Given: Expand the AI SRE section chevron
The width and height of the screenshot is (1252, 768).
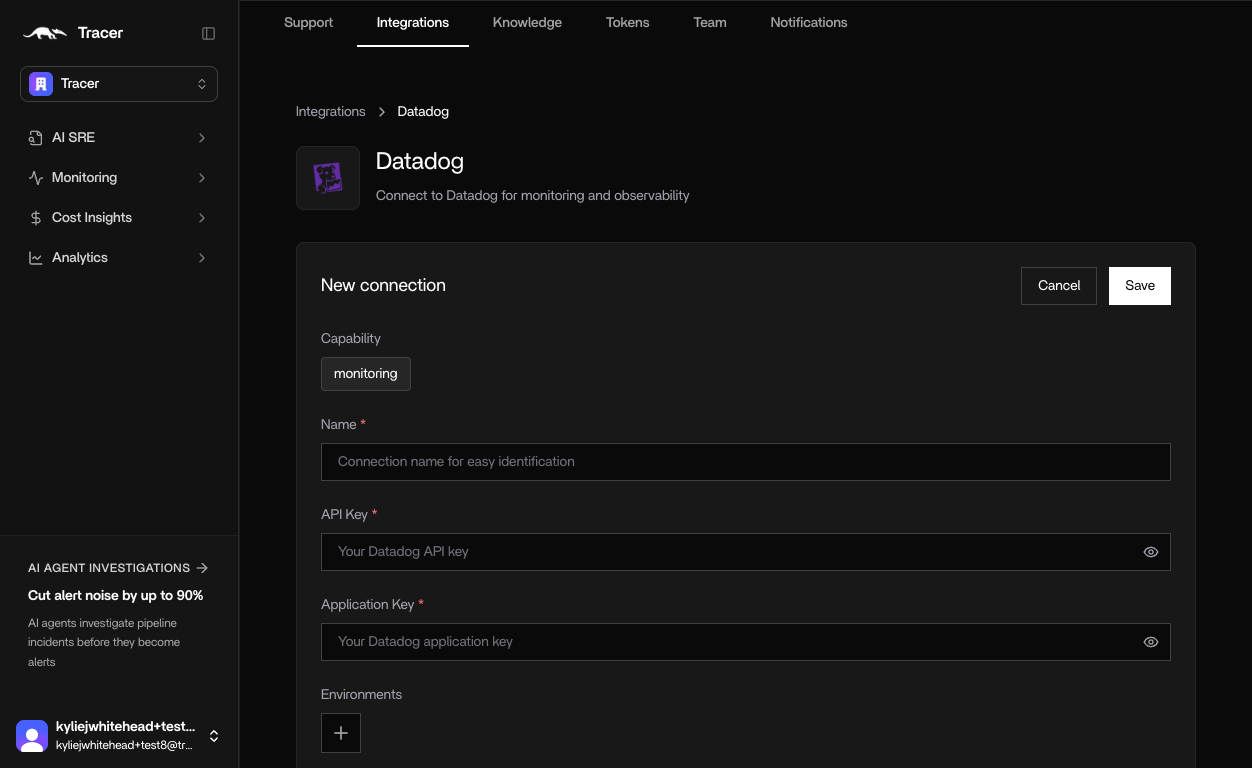Looking at the screenshot, I should [202, 137].
